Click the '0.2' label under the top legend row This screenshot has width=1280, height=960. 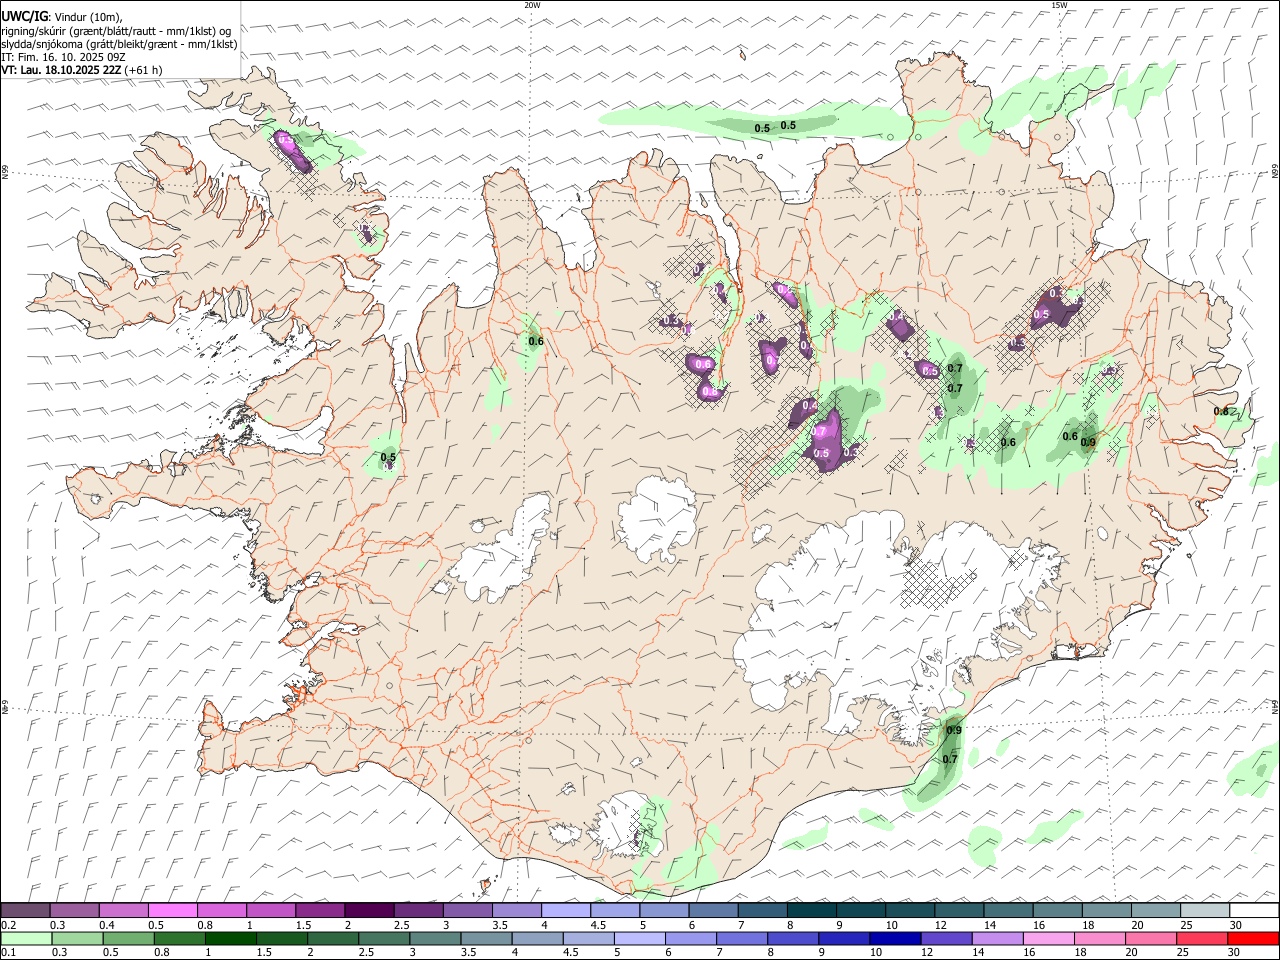[x=9, y=925]
